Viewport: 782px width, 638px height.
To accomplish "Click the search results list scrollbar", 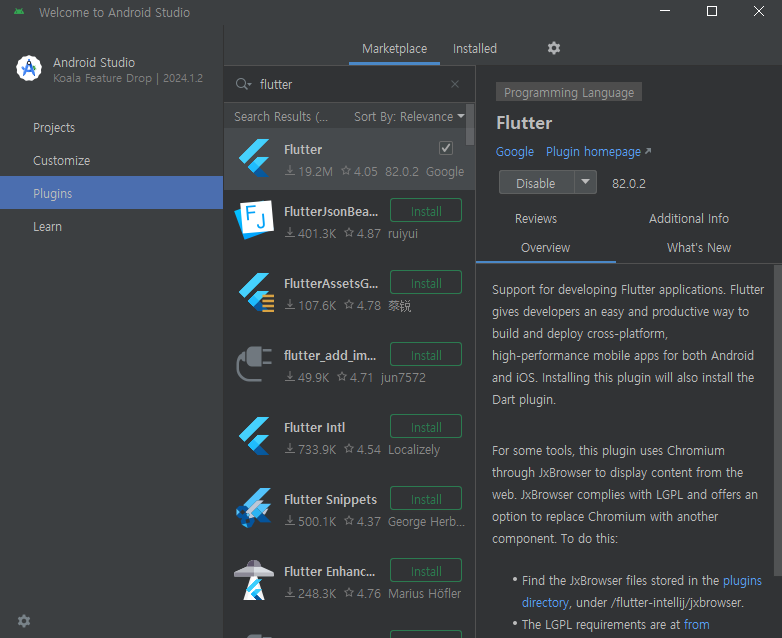I will (470, 125).
